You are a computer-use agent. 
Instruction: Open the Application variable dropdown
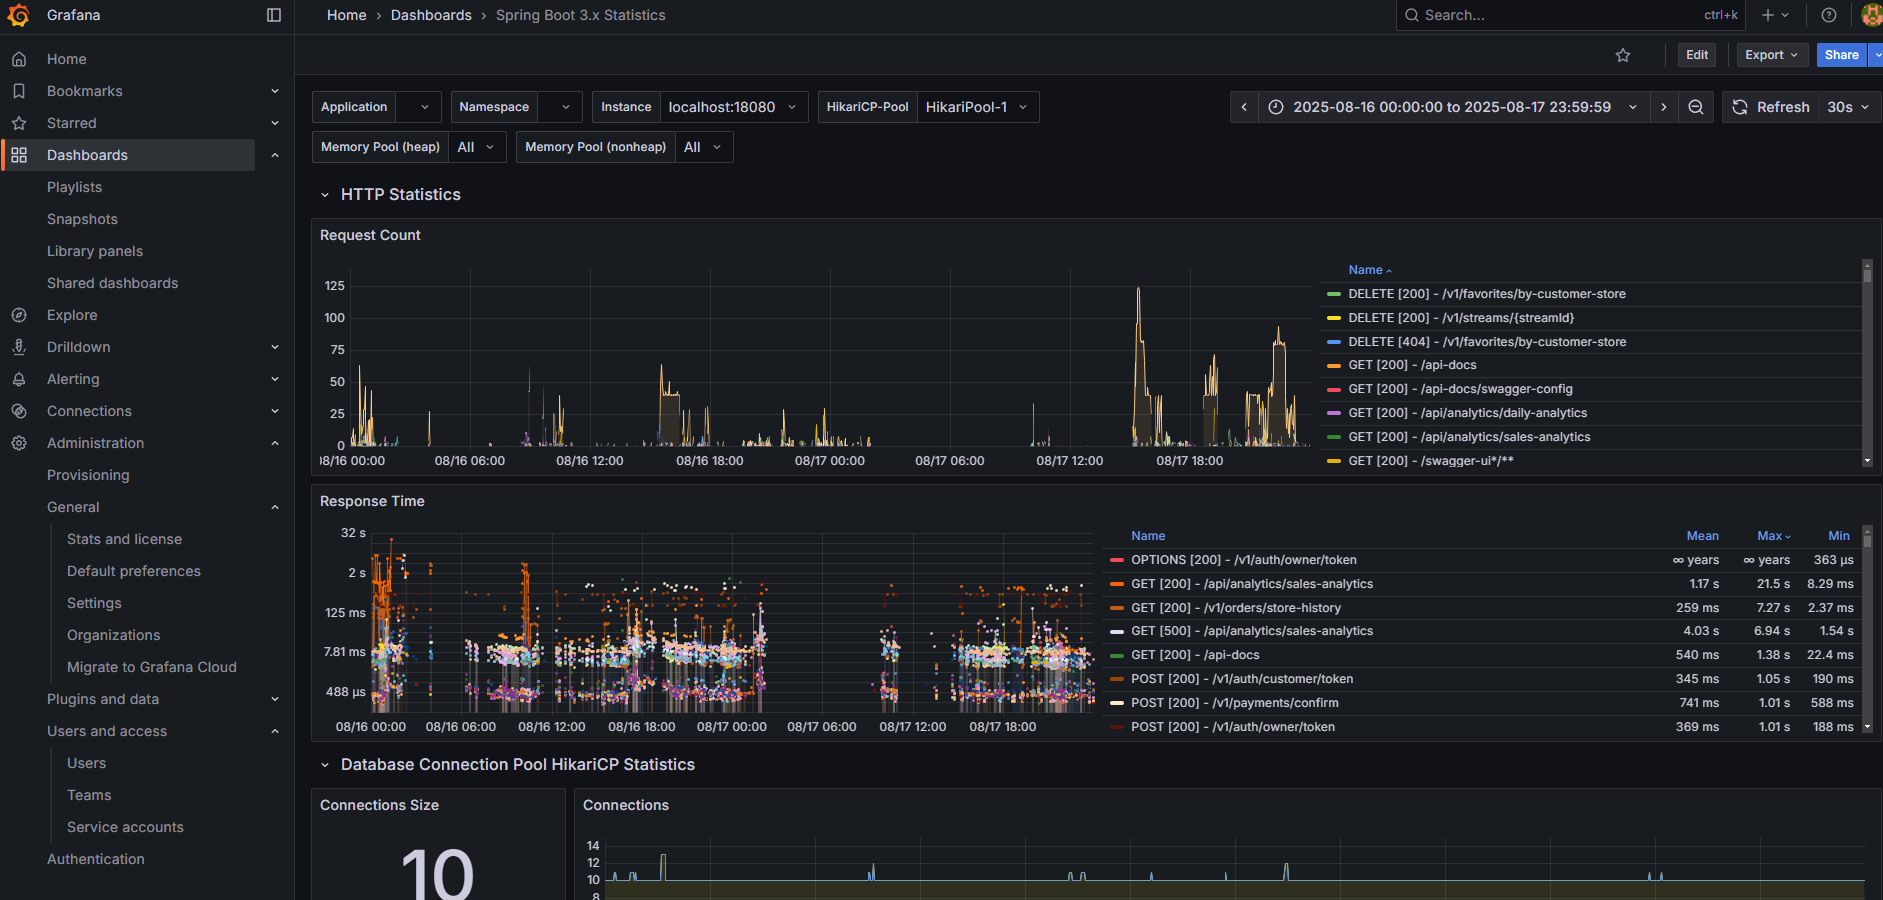tap(419, 107)
